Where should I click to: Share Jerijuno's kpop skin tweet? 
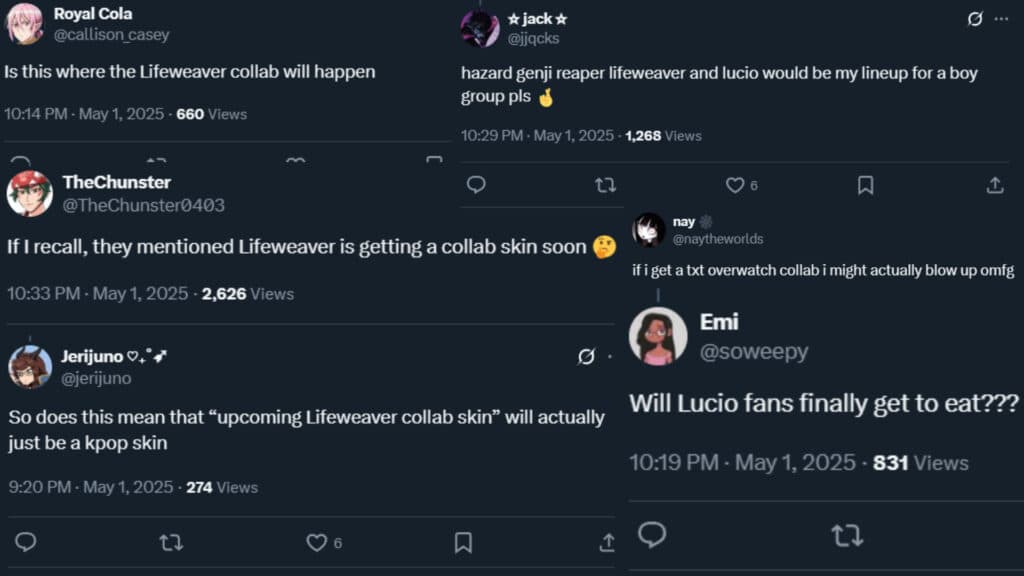pos(607,541)
